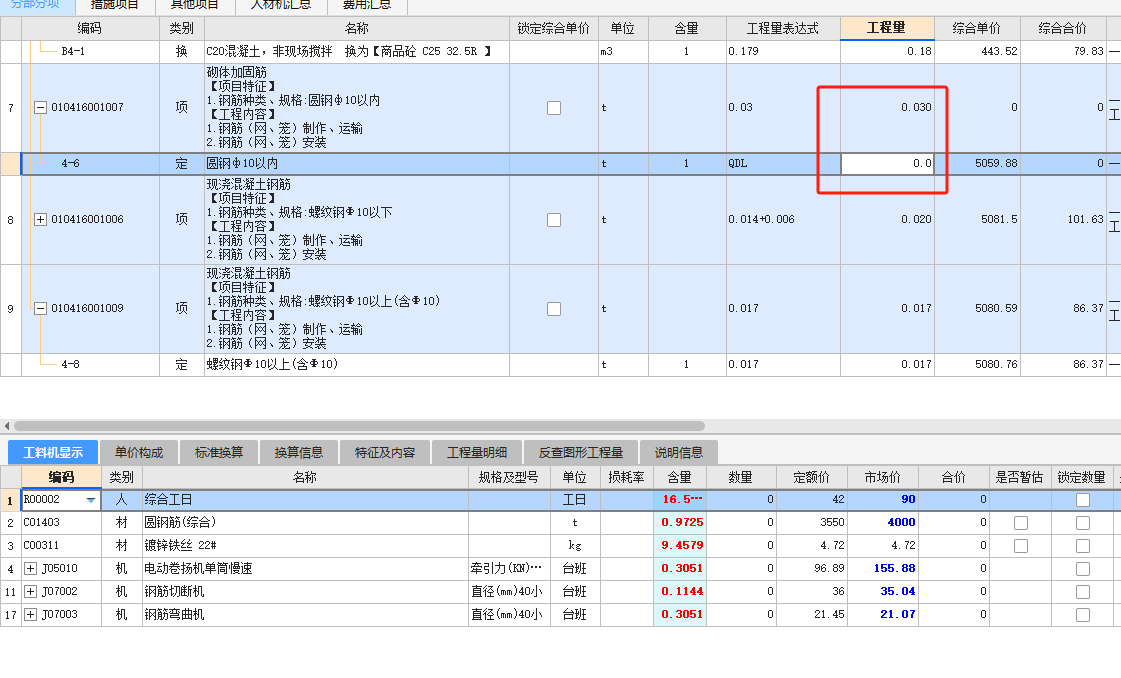Select the 4-8 quota row code

(x=70, y=364)
